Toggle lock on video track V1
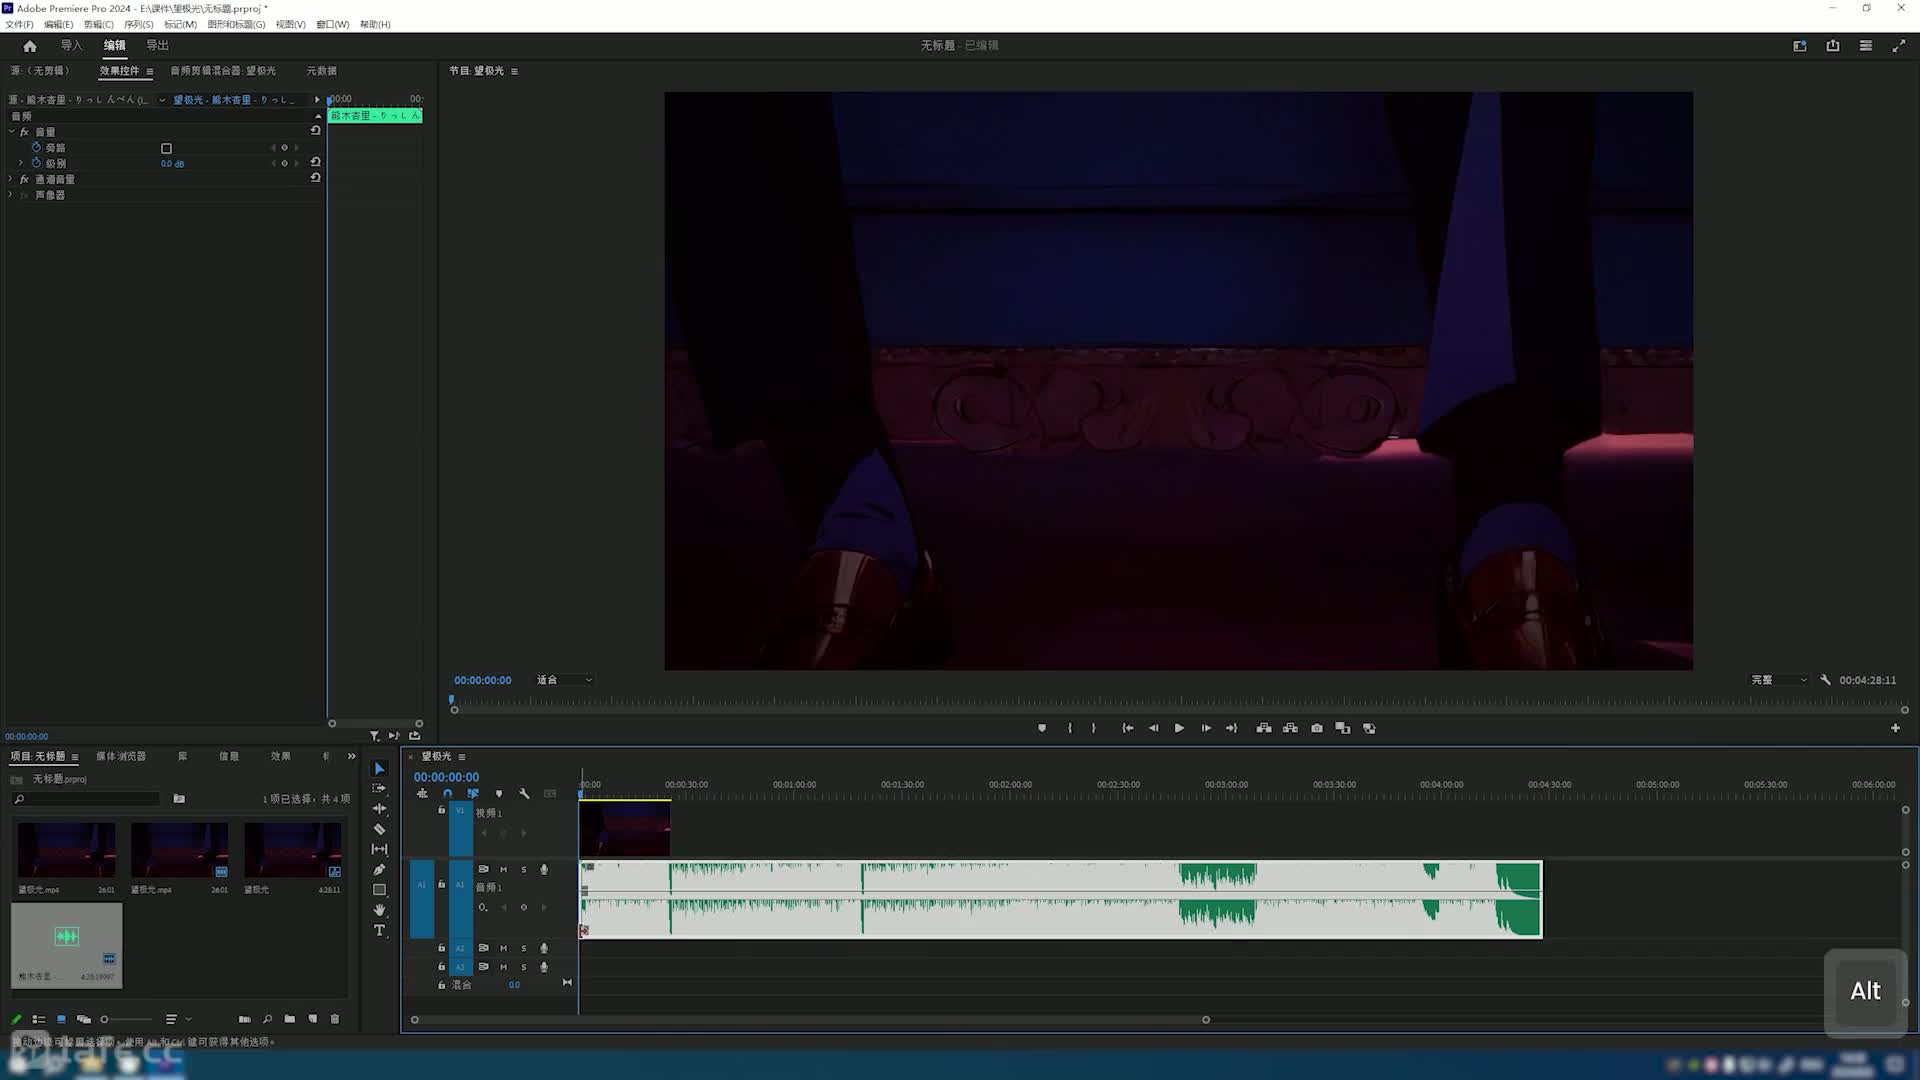Screen dimensions: 1920x1080 pos(441,811)
